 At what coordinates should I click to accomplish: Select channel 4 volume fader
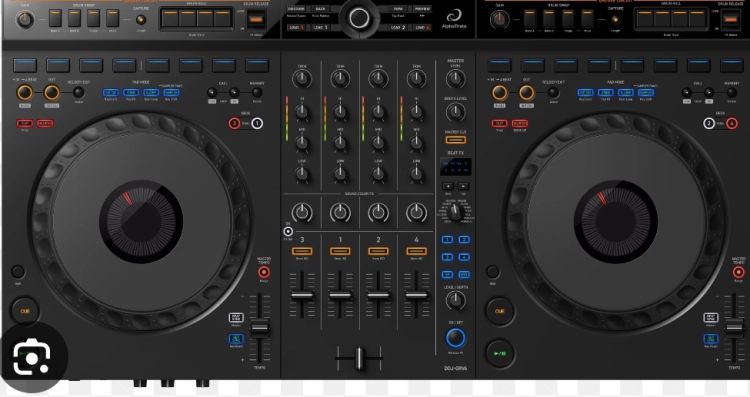coord(417,295)
